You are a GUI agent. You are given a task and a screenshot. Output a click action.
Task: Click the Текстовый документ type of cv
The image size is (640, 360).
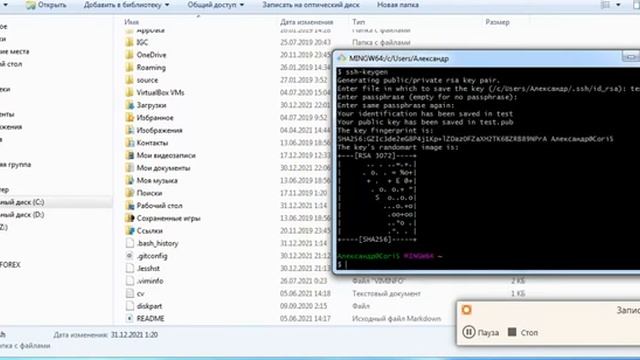(386, 293)
